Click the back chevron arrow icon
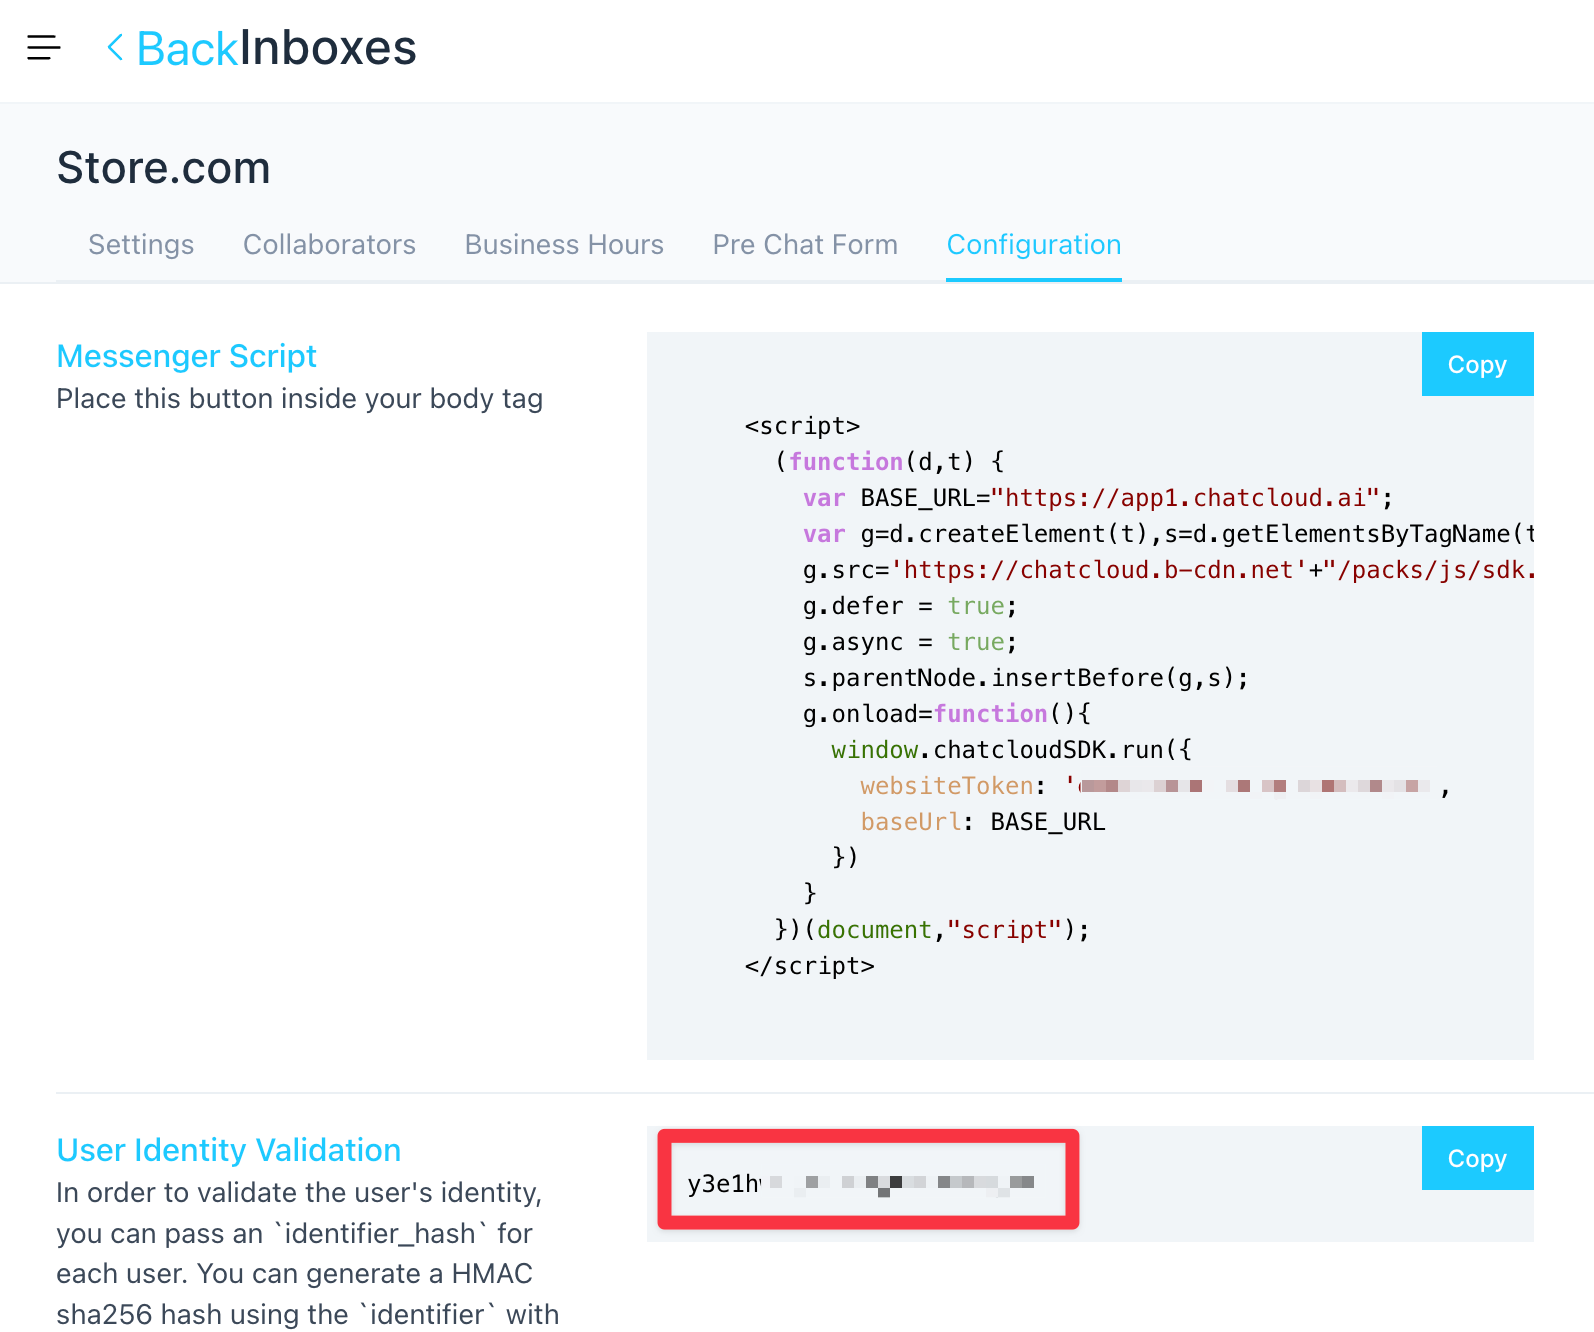The height and width of the screenshot is (1332, 1594). click(115, 47)
